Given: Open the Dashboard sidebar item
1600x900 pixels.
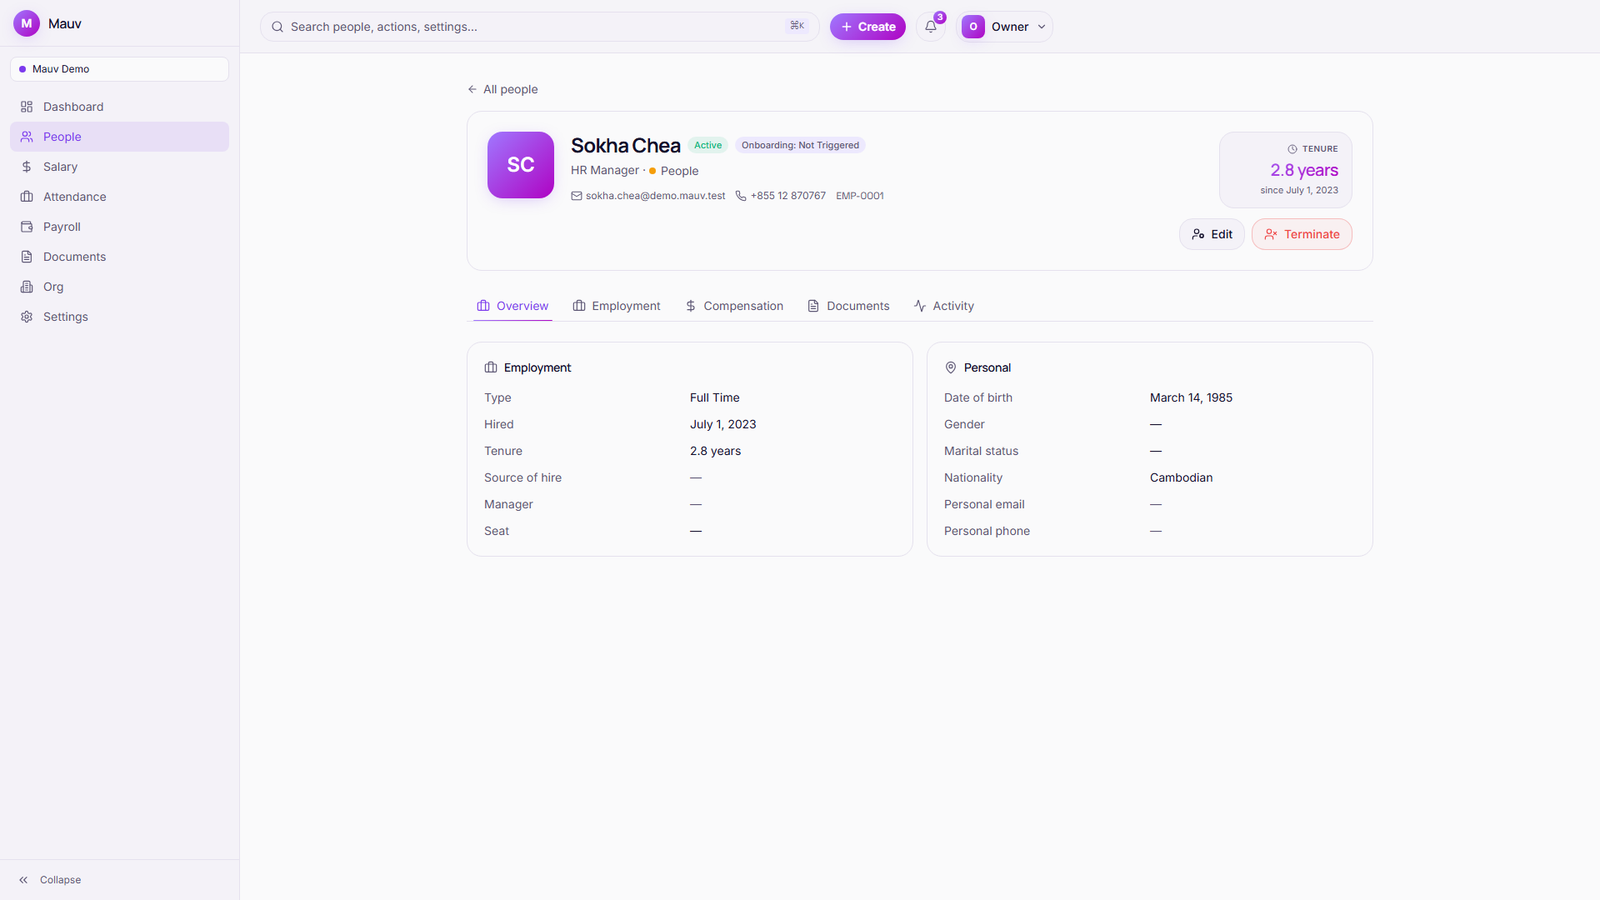Looking at the screenshot, I should pyautogui.click(x=119, y=107).
